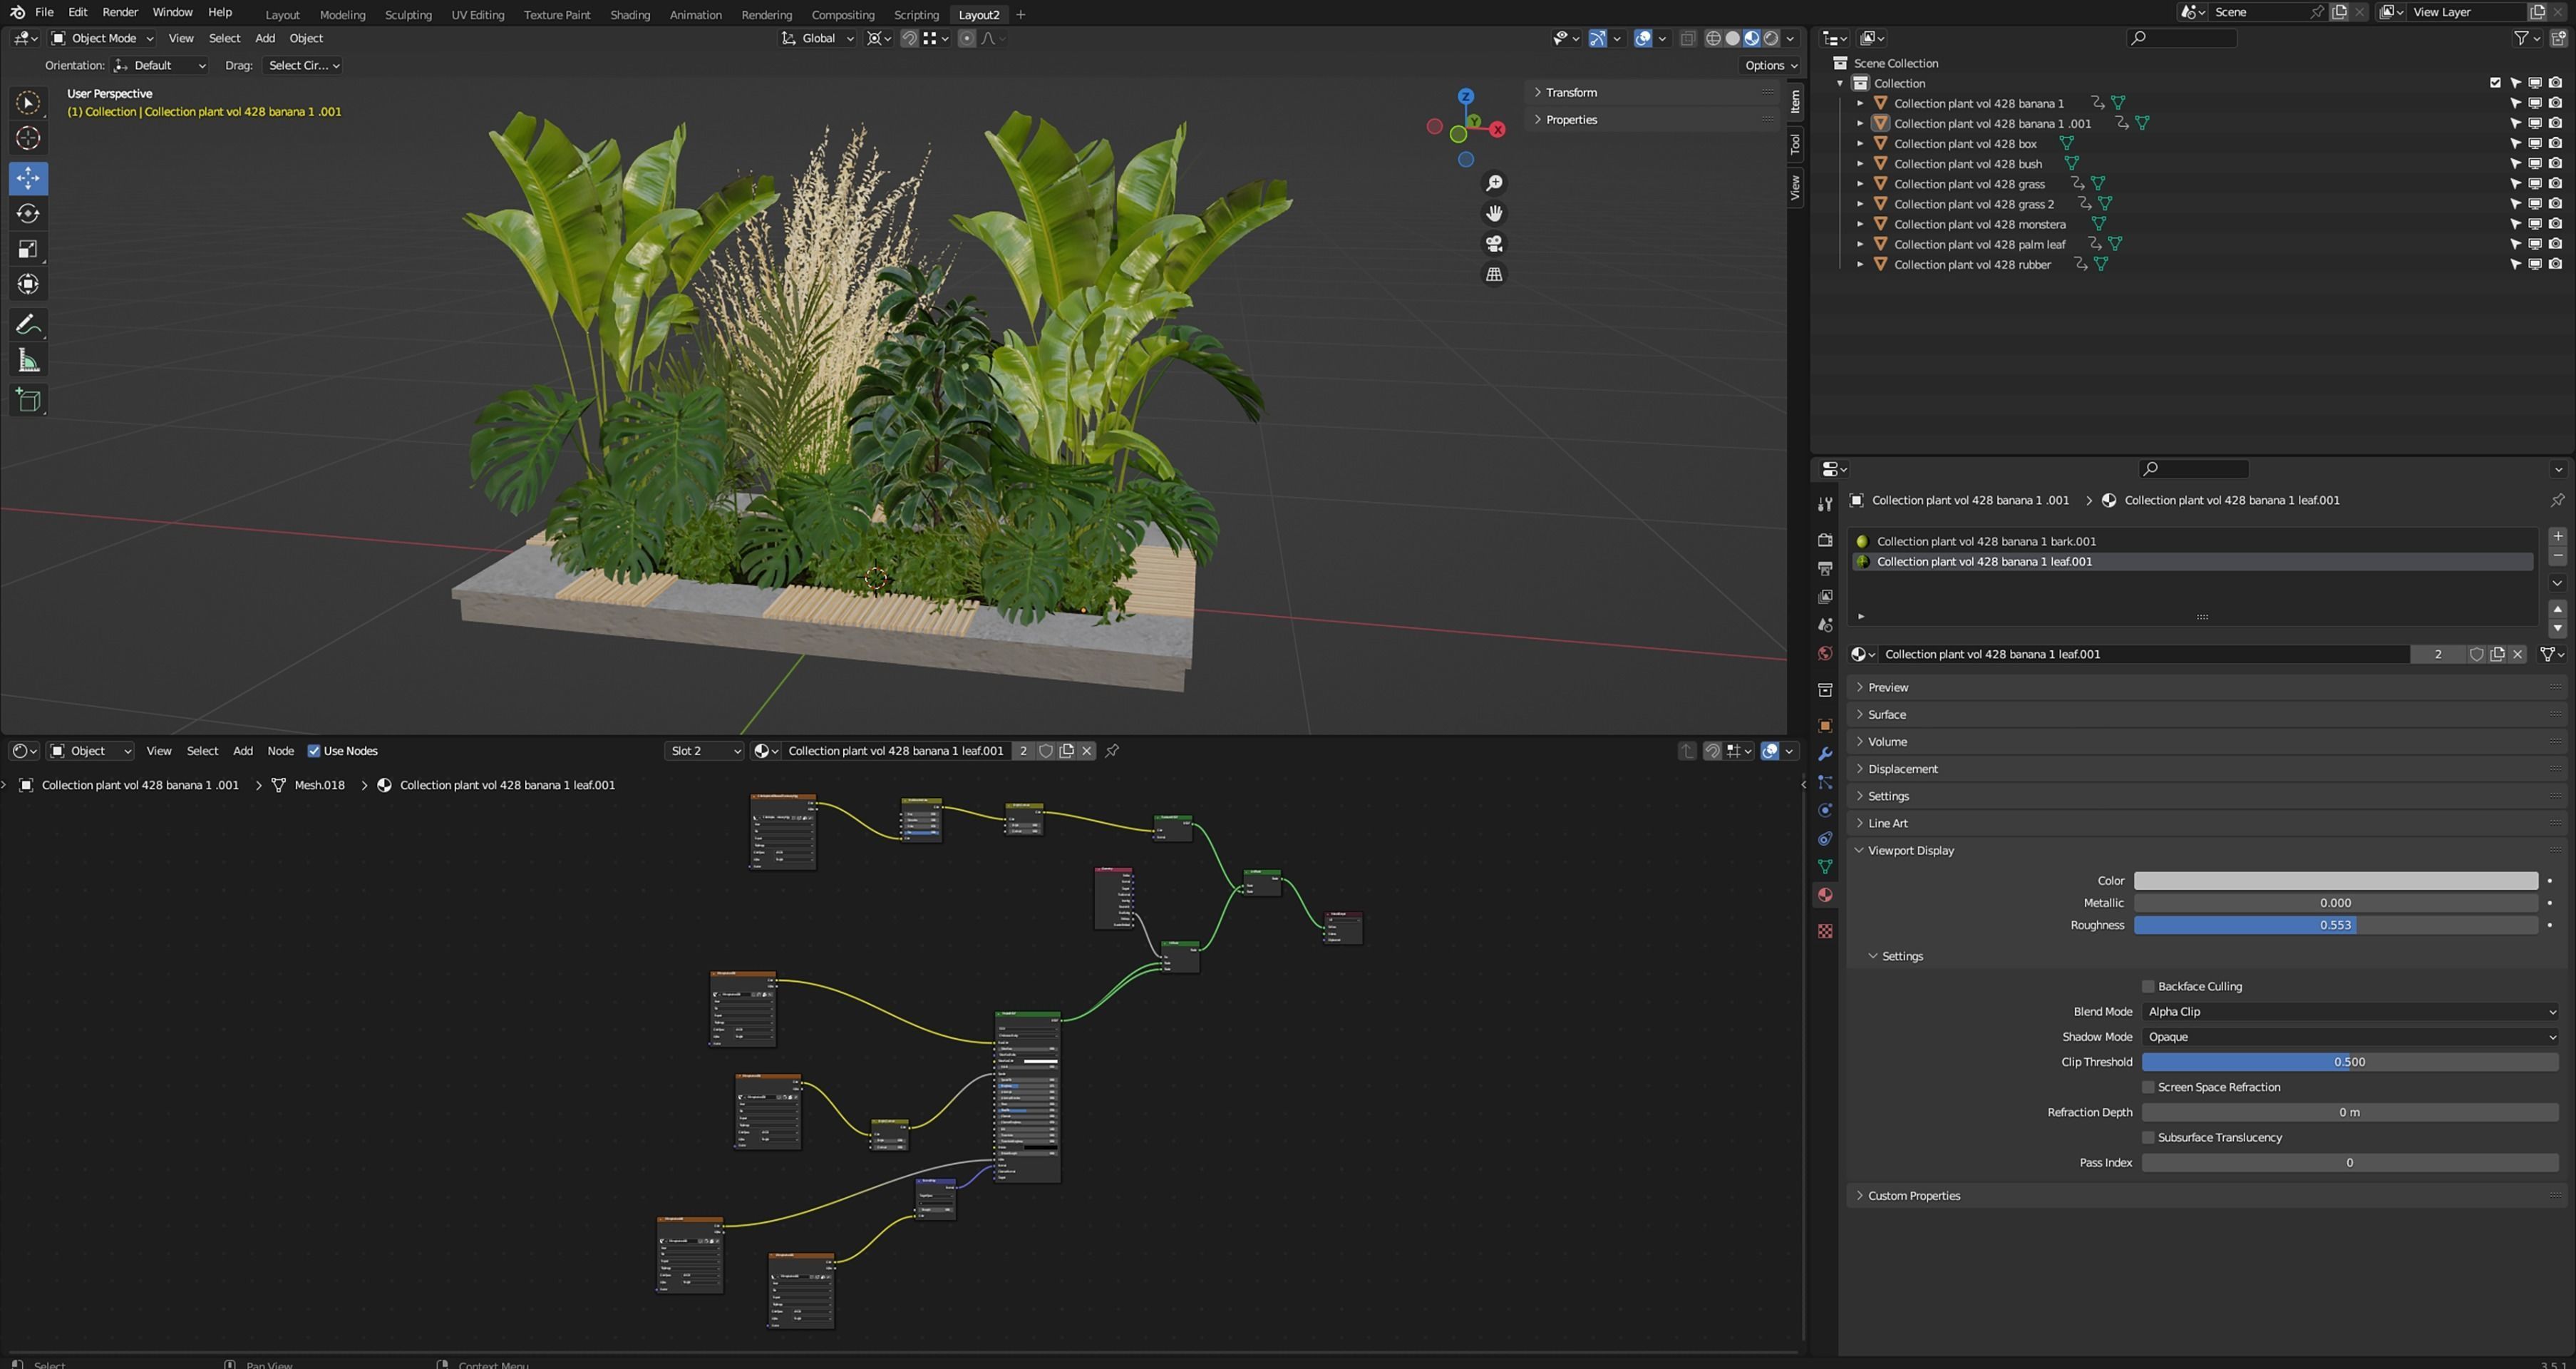The height and width of the screenshot is (1369, 2576).
Task: Open the Material properties tab icon
Action: (1825, 895)
